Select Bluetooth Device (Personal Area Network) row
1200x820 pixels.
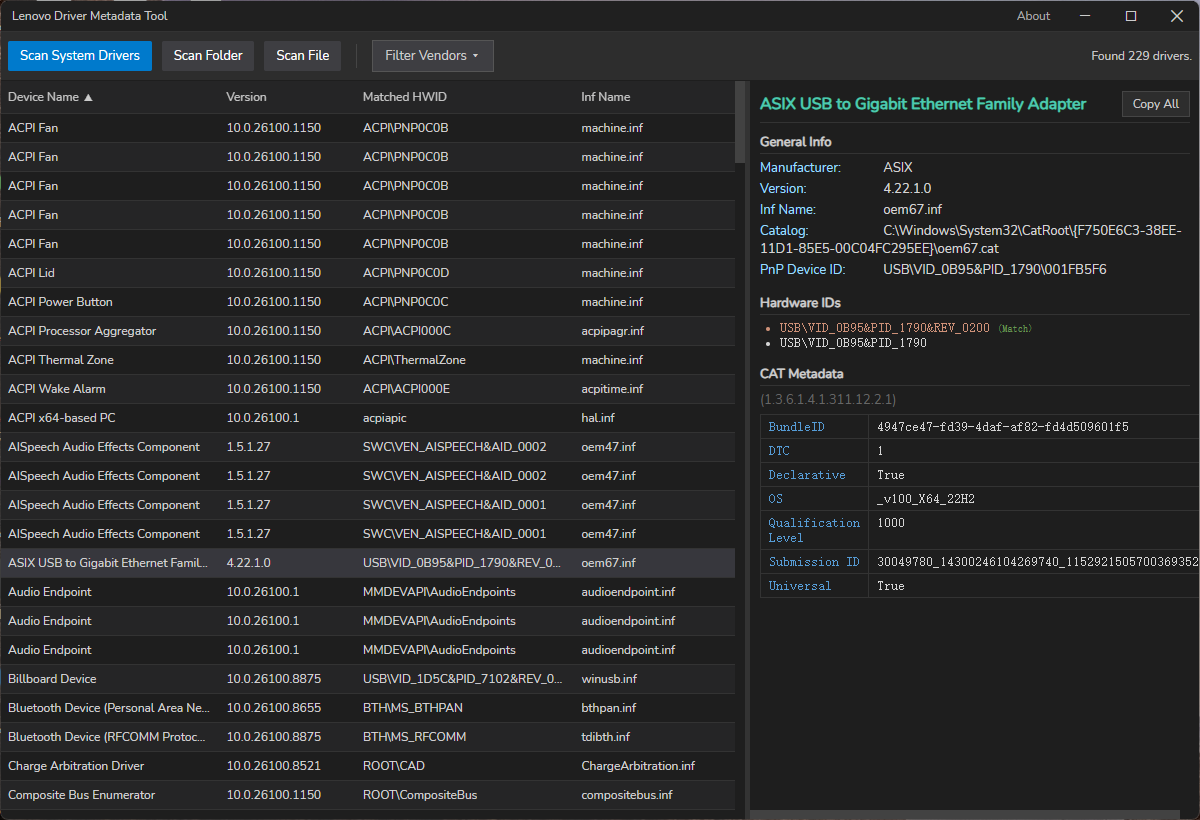(367, 708)
